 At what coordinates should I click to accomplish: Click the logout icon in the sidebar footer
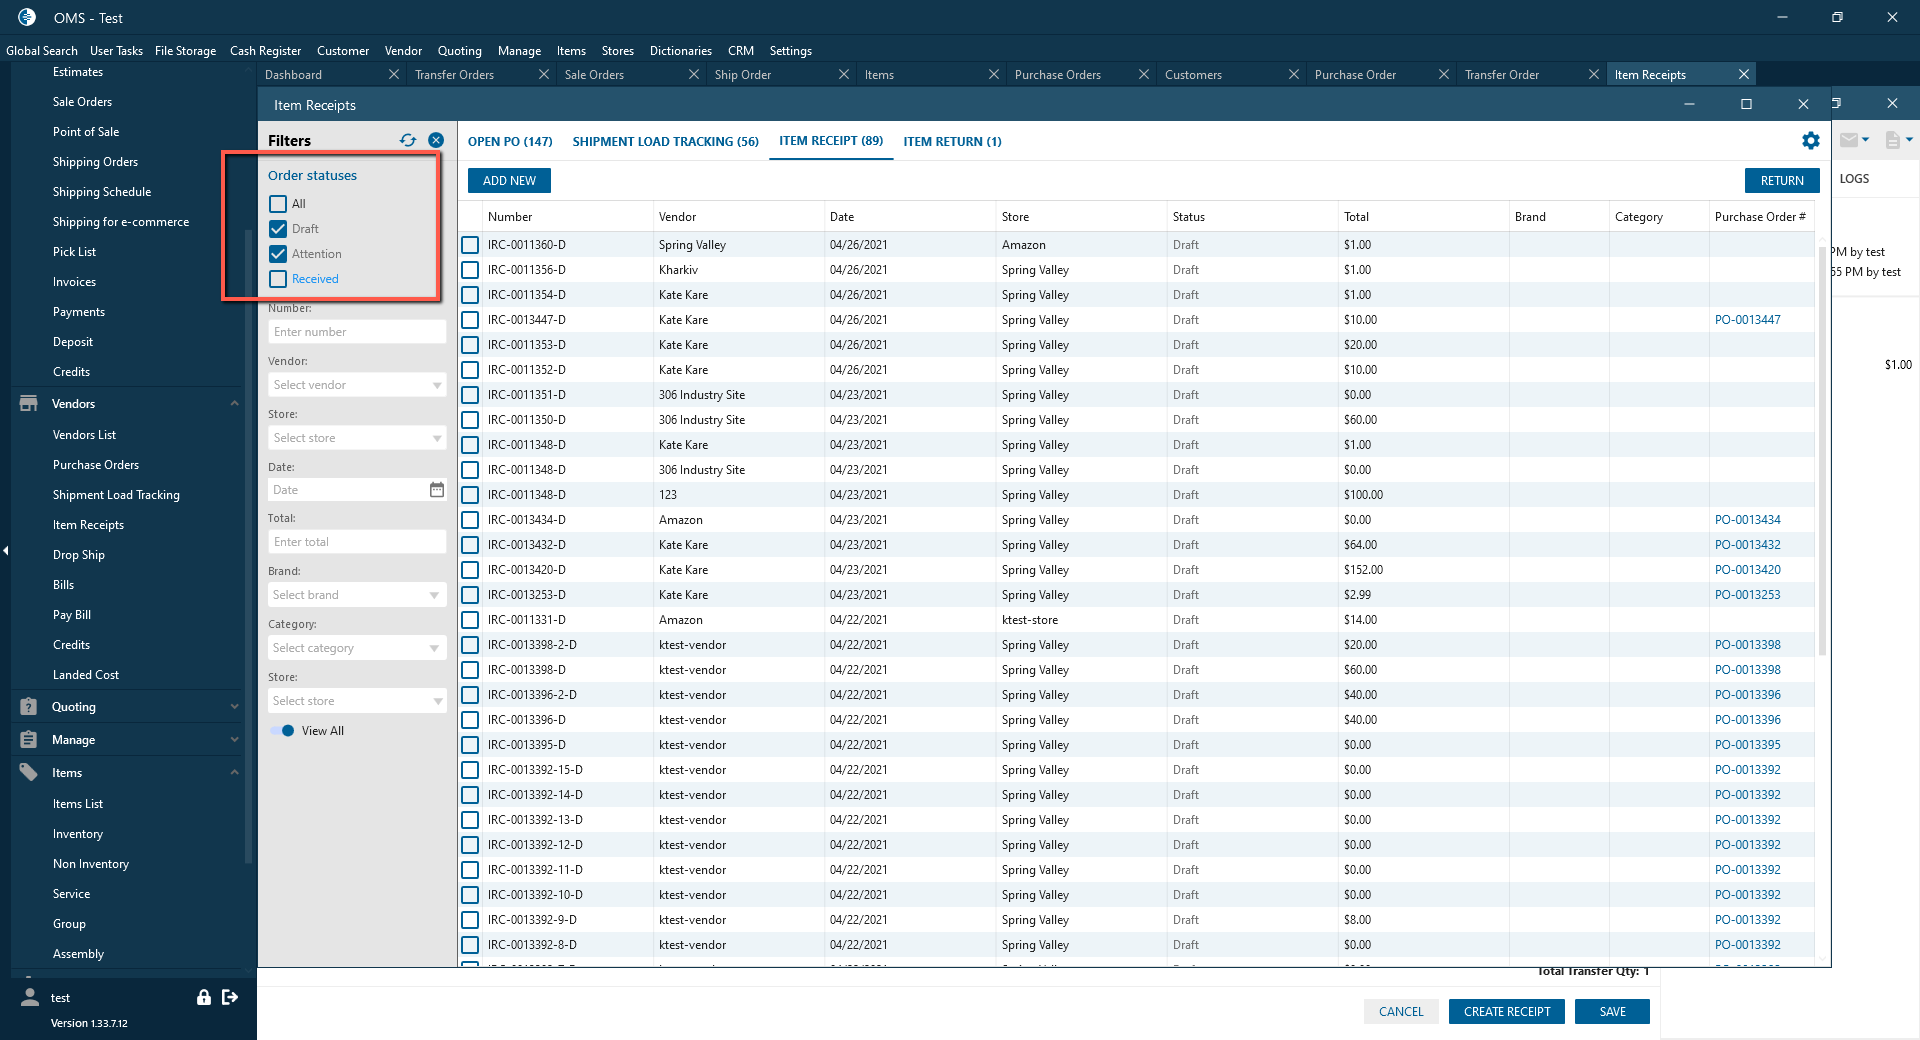click(230, 997)
